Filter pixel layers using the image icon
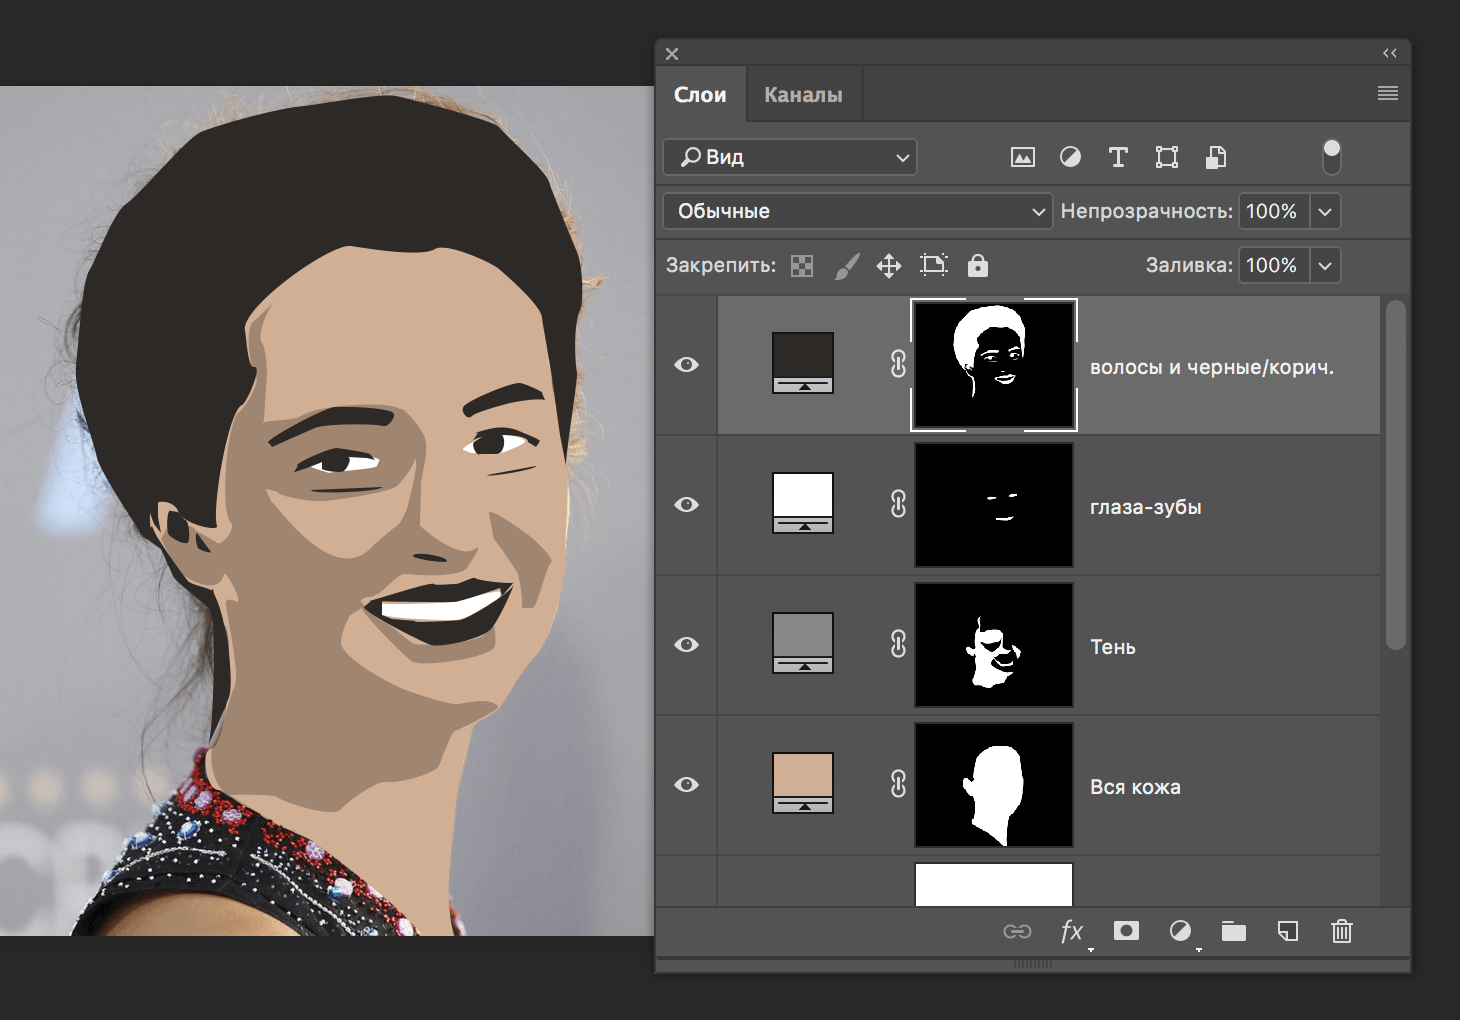 (x=1021, y=157)
